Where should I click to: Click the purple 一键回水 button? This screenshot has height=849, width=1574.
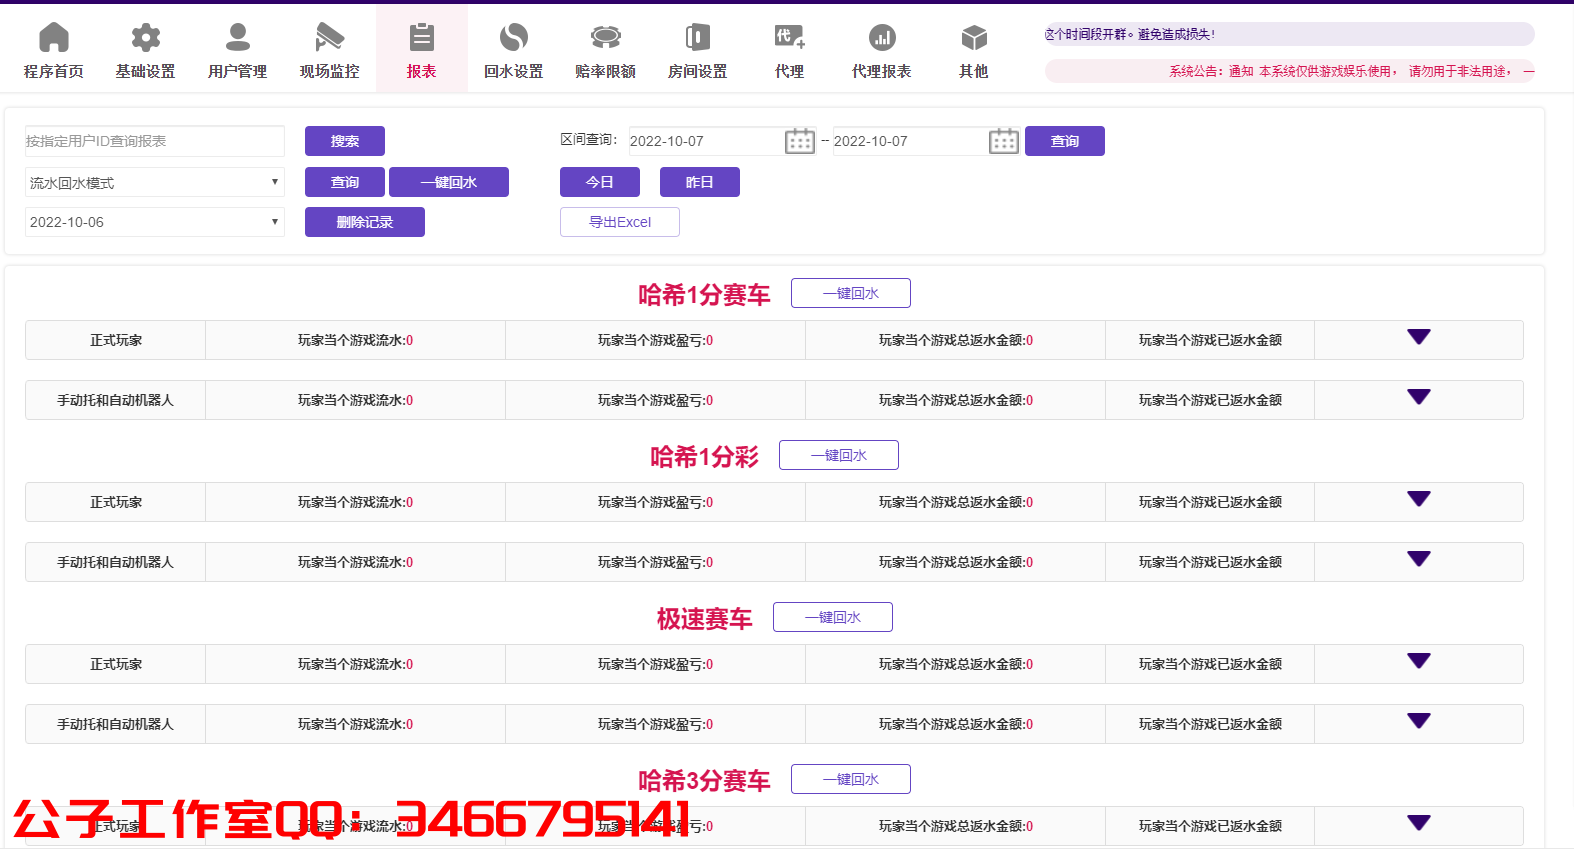point(449,182)
